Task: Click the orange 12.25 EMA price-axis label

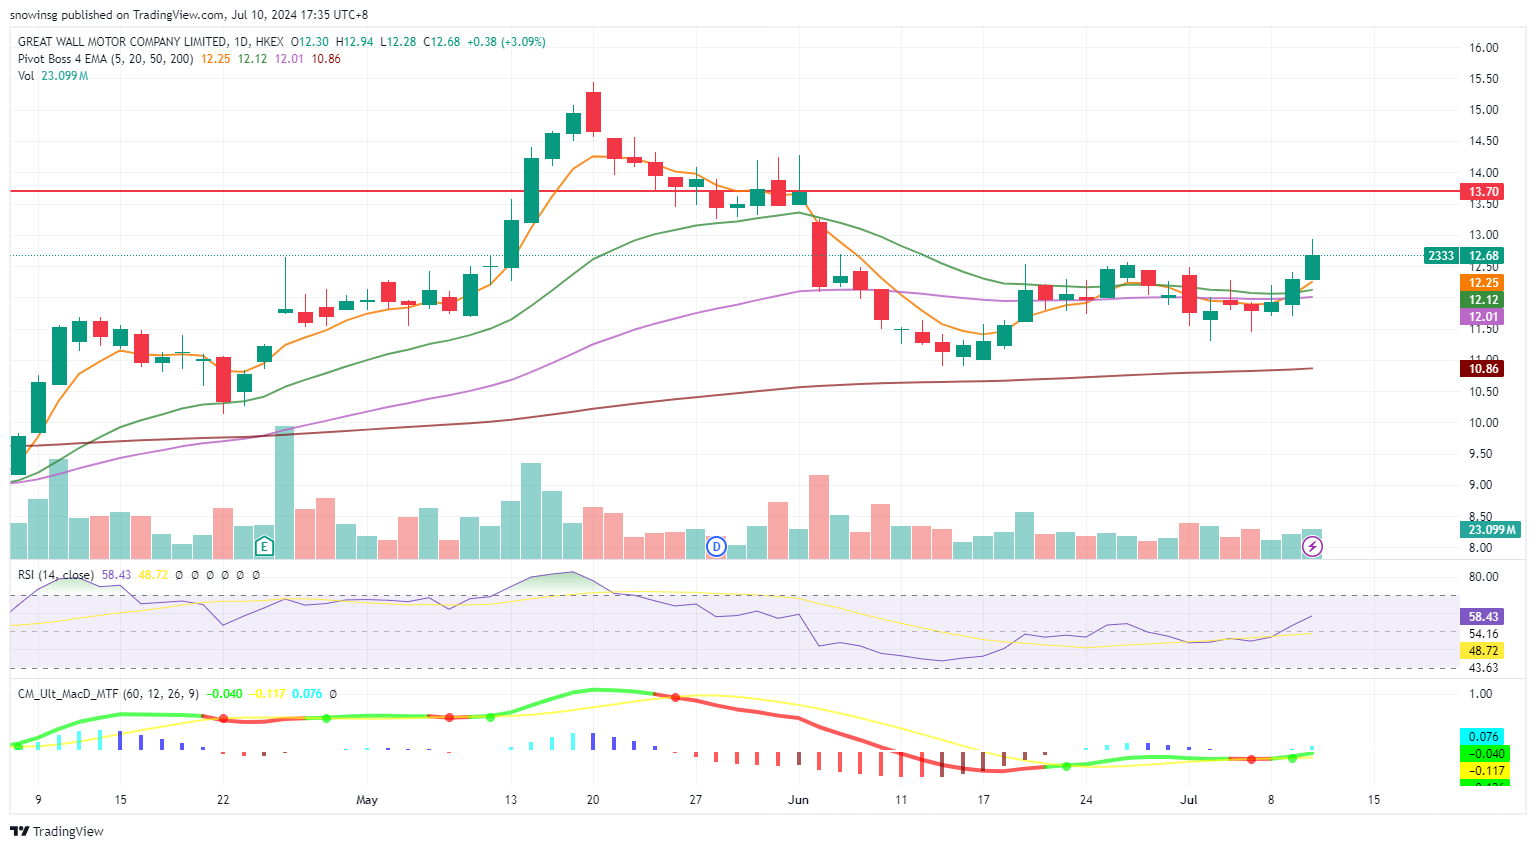Action: (1483, 283)
